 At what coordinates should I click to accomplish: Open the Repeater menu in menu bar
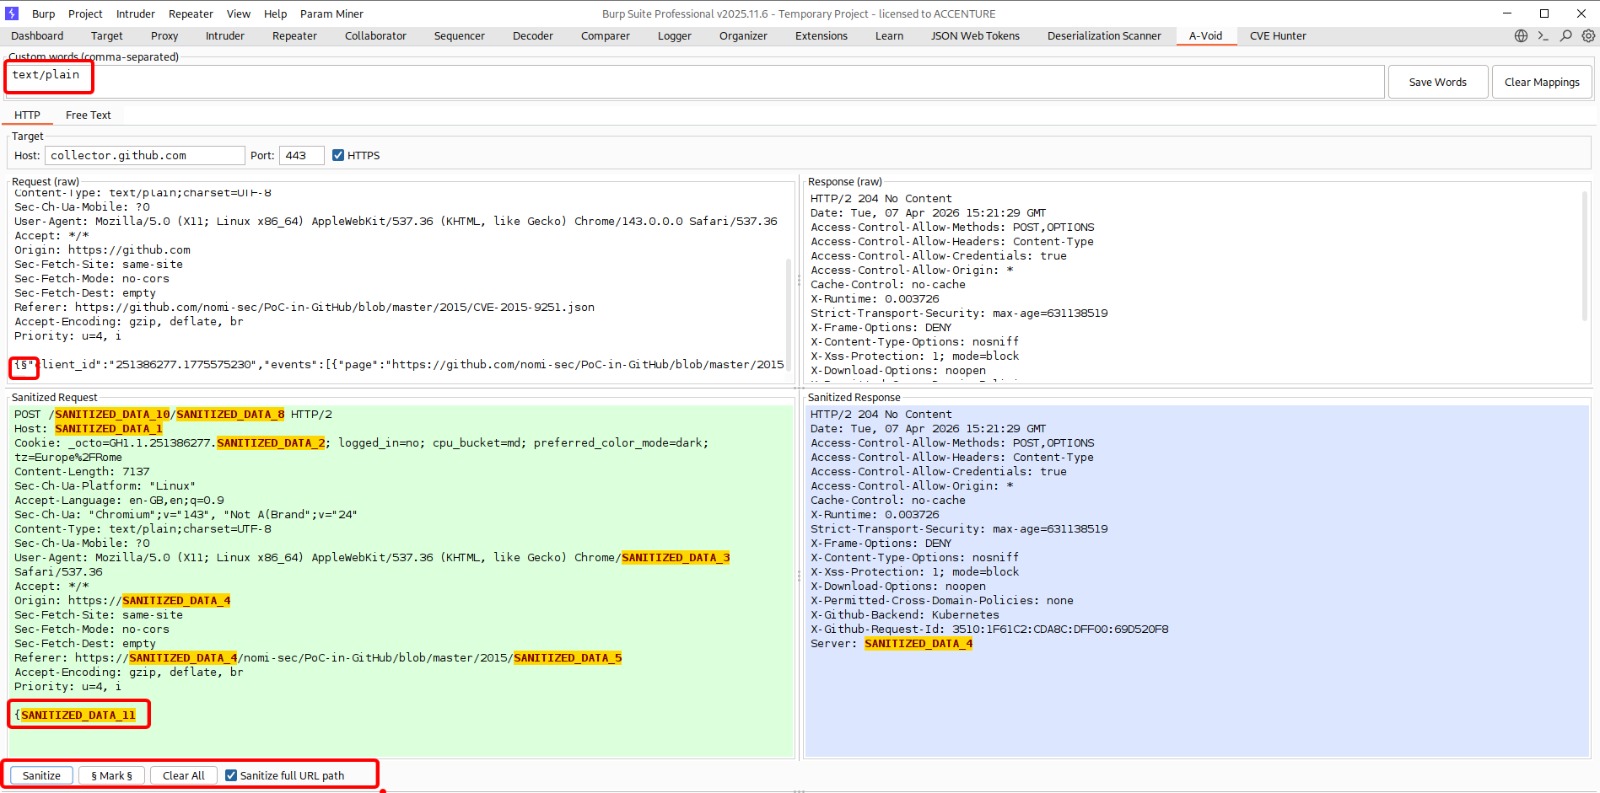pyautogui.click(x=190, y=14)
